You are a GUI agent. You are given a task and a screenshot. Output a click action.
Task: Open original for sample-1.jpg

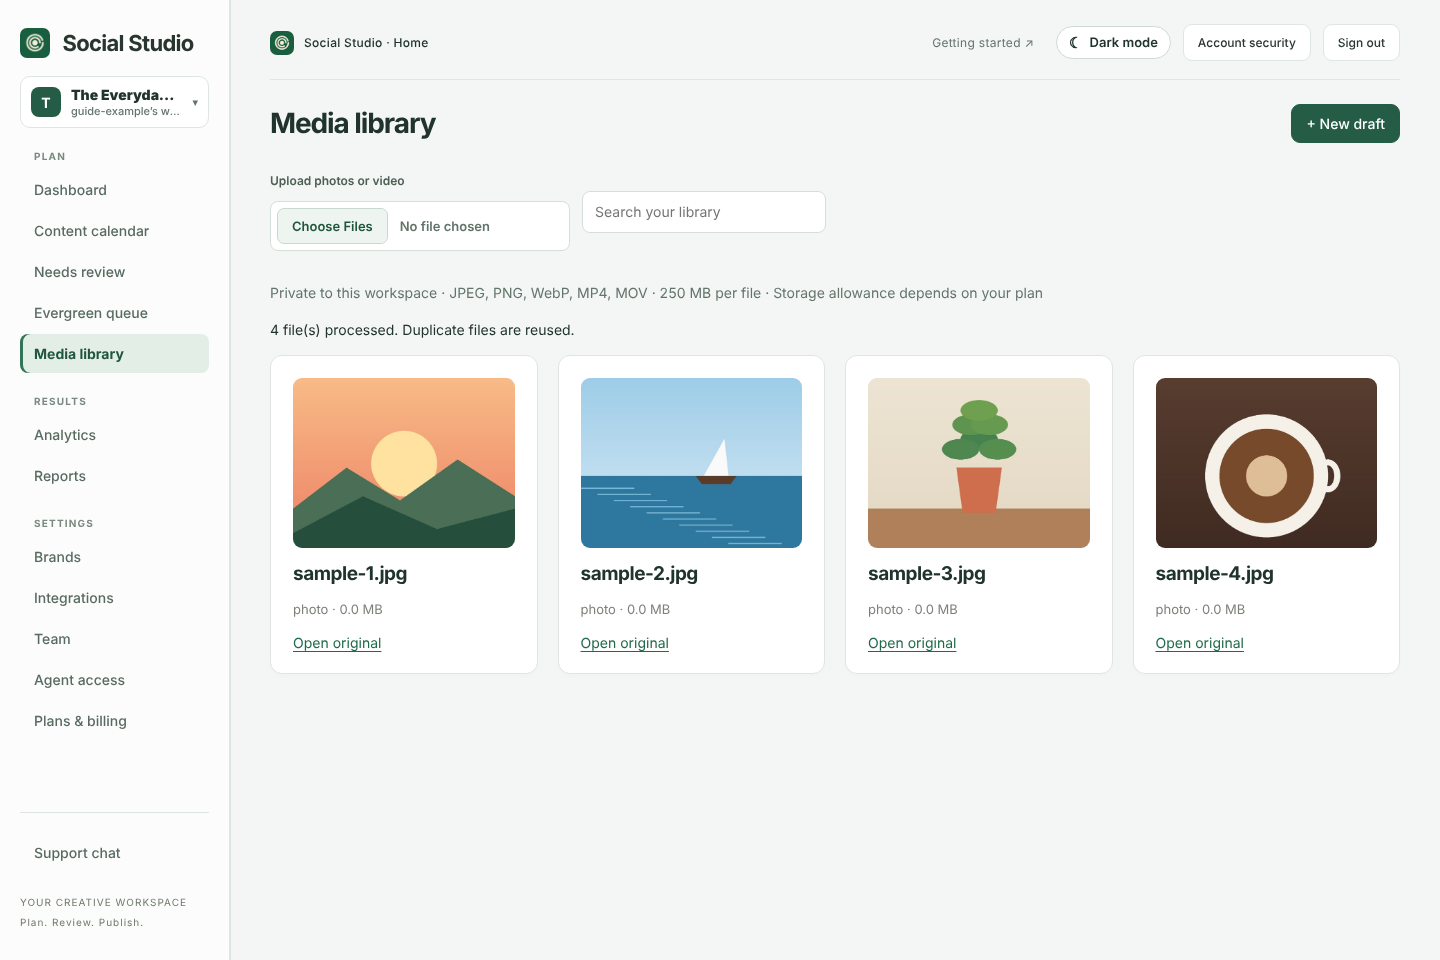337,643
